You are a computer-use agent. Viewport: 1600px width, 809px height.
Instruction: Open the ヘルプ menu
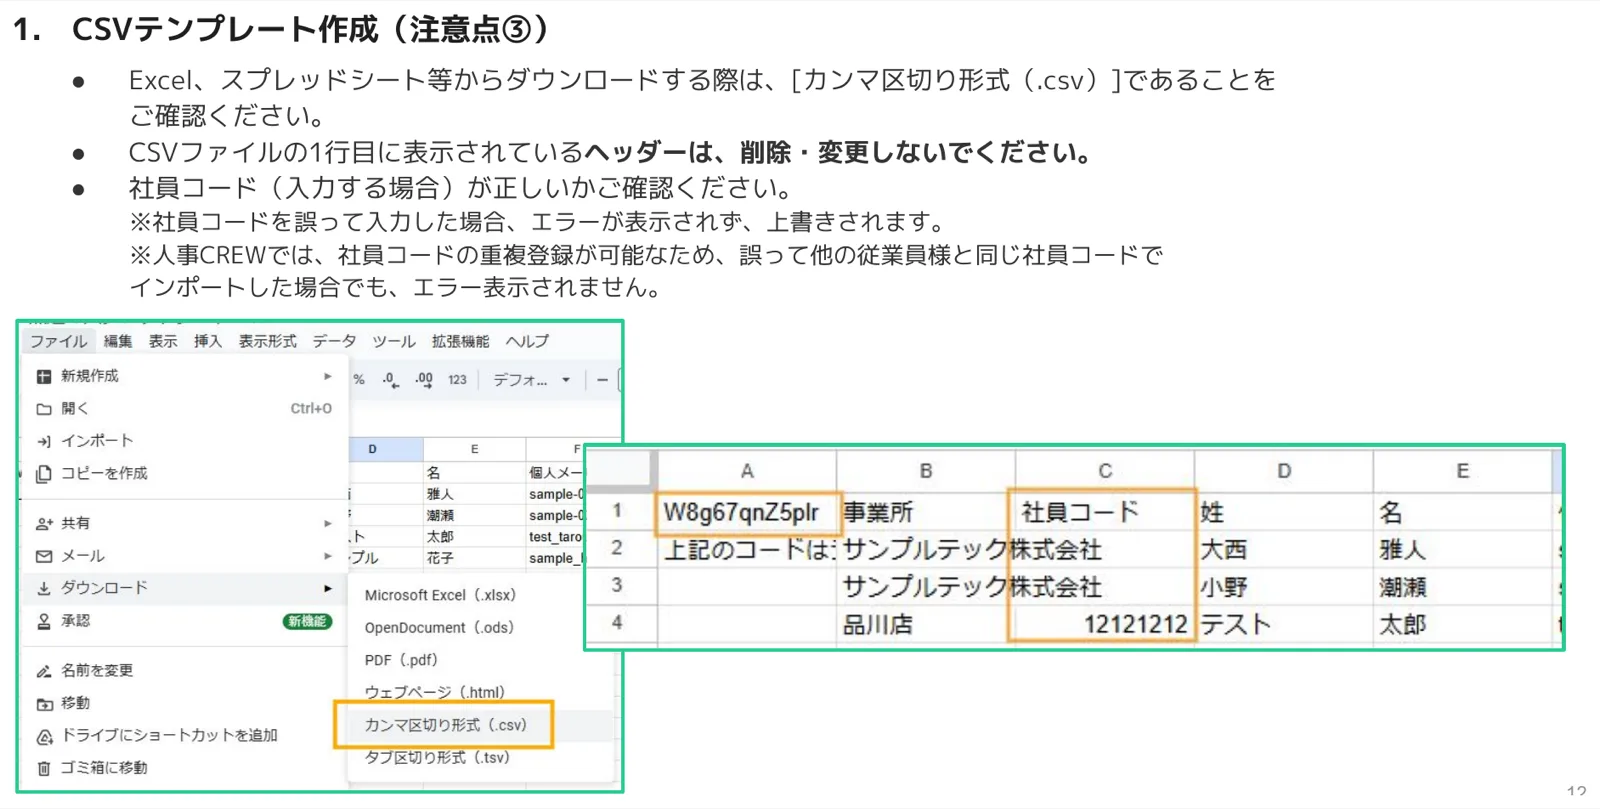click(x=527, y=341)
